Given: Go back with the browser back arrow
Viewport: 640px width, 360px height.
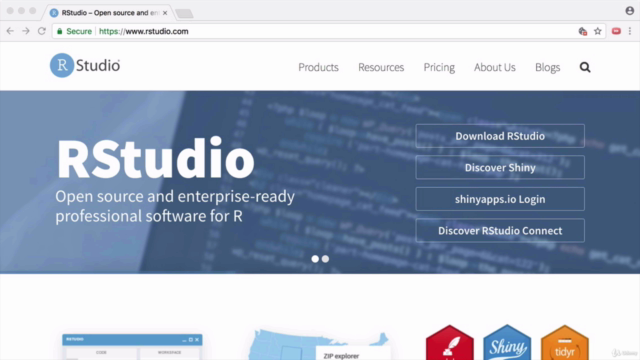Looking at the screenshot, I should (10, 31).
